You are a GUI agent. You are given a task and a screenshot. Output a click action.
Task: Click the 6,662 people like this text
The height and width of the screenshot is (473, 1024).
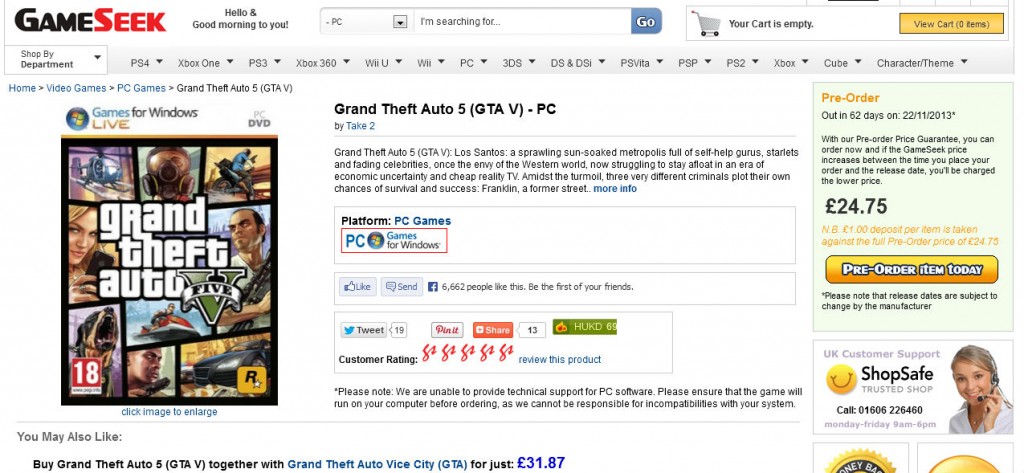click(x=537, y=286)
